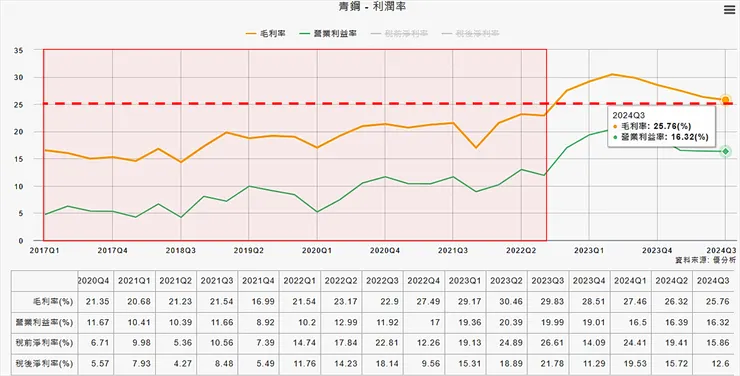
Task: Select the 毛利率(%) table row header
Action: (x=44, y=301)
